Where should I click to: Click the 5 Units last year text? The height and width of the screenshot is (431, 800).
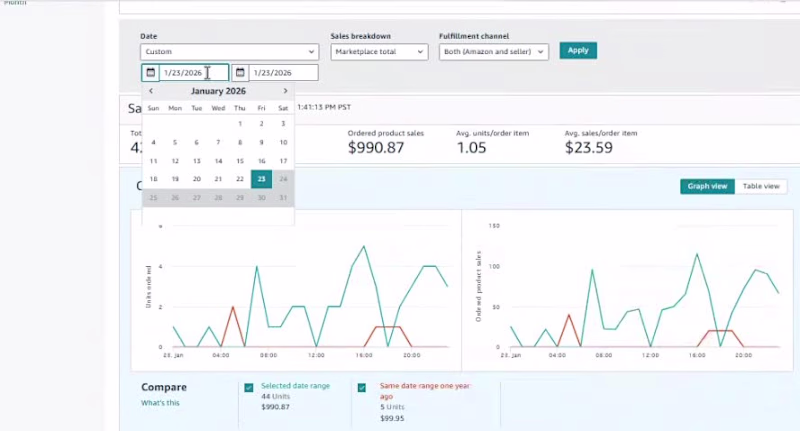pyautogui.click(x=392, y=407)
